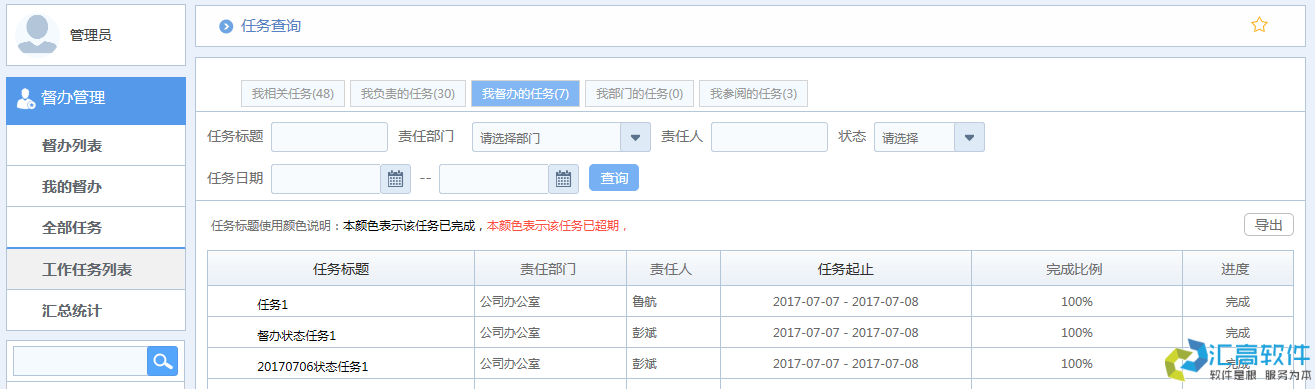Focus the sidebar search input box
Screen dimensions: 1315x389
click(x=80, y=361)
